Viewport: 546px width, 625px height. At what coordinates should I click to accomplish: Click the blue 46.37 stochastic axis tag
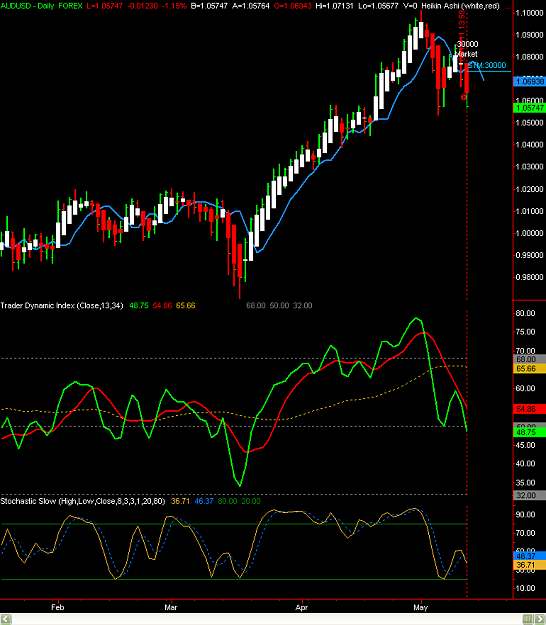530,556
